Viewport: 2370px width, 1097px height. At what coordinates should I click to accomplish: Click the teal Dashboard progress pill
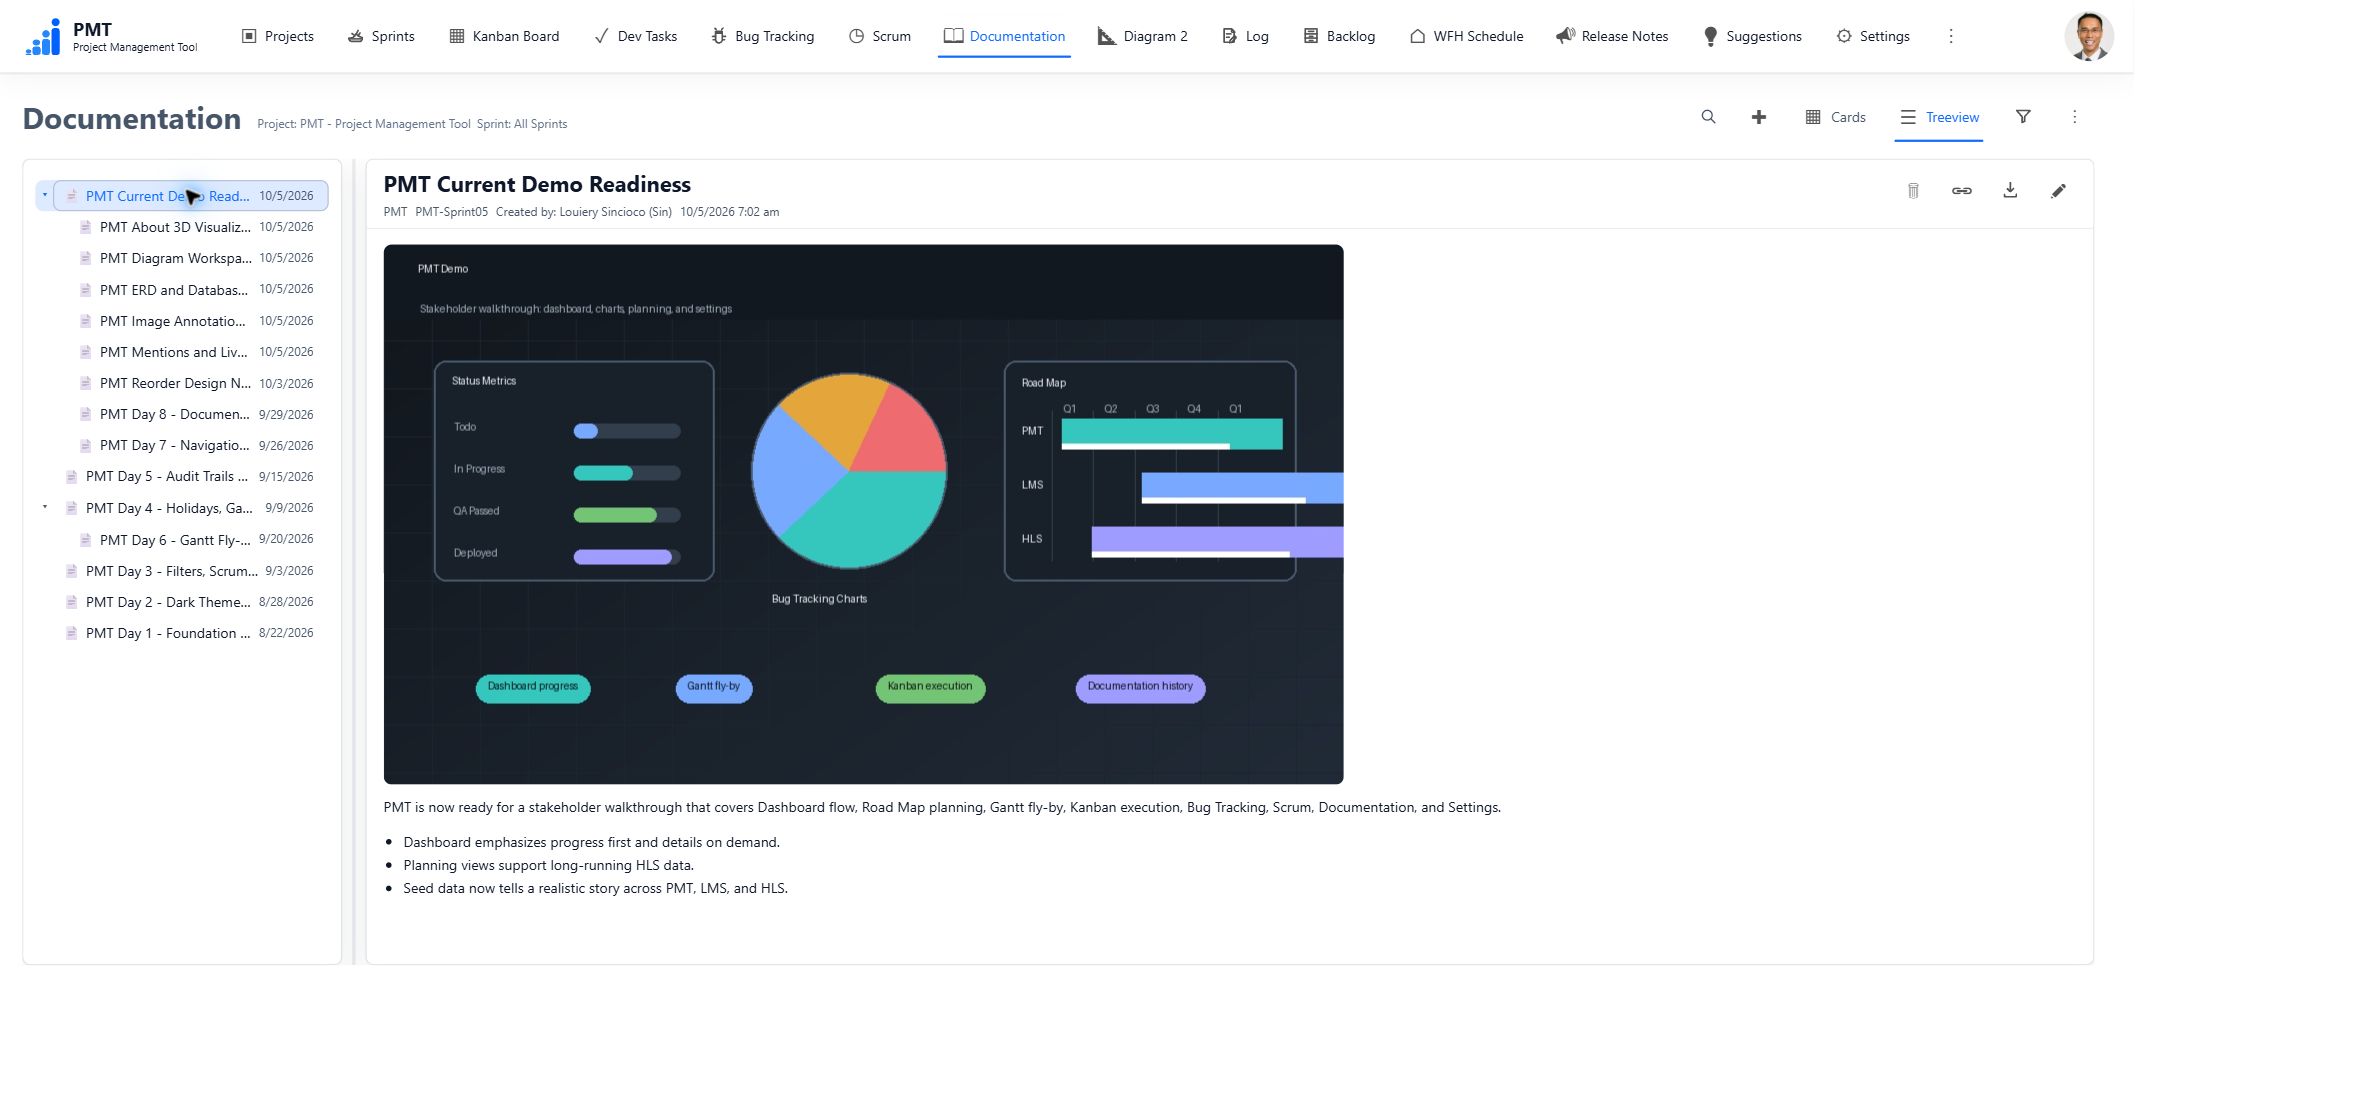click(533, 687)
